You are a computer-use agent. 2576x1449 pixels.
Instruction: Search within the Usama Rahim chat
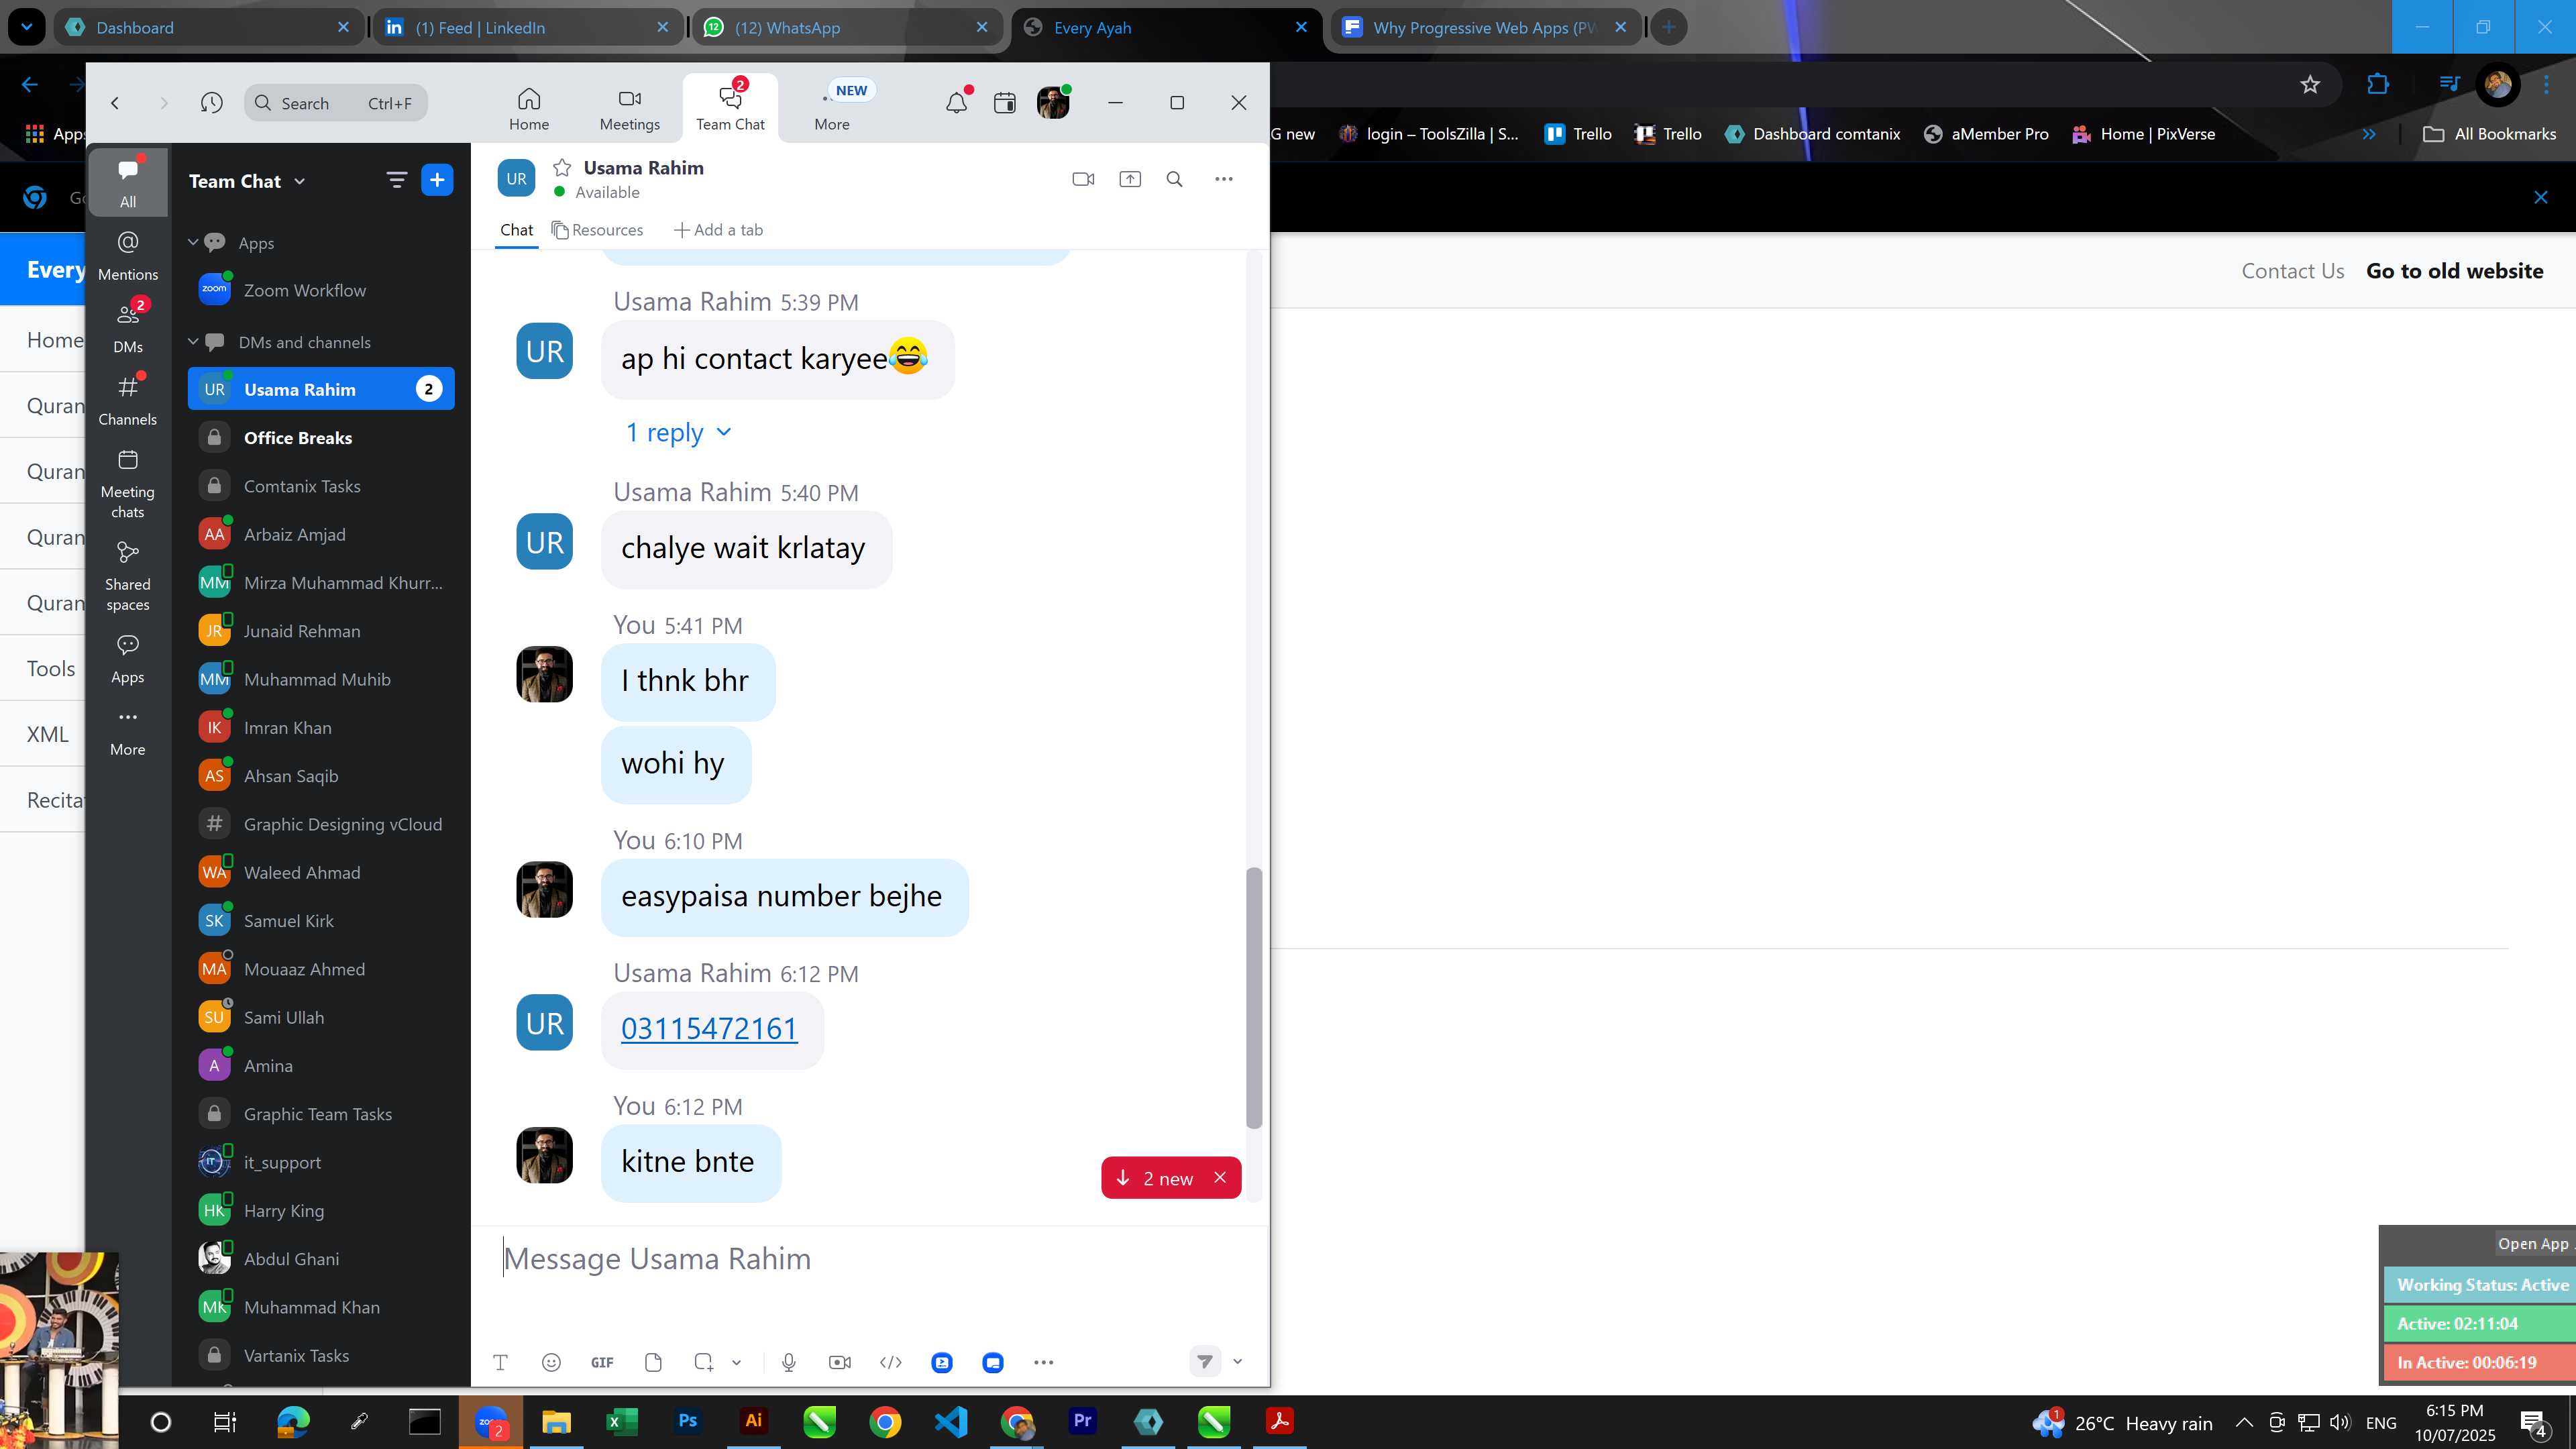(1174, 179)
